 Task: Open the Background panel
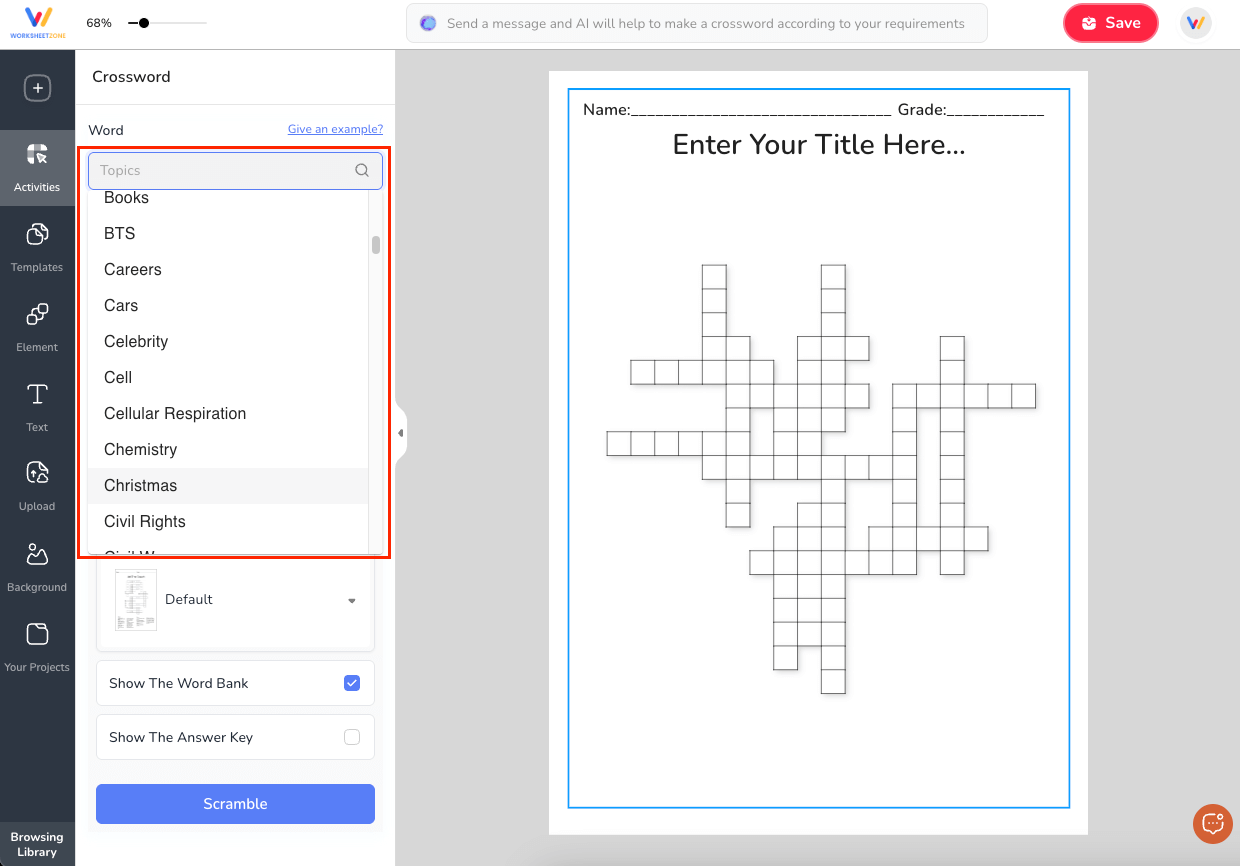(37, 567)
